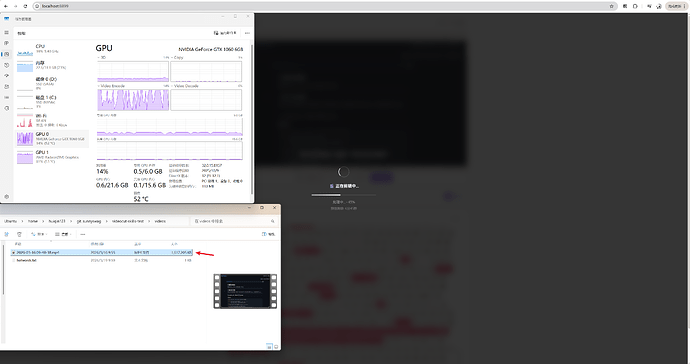Open Startup apps icon in Task Manager sidebar
Image resolution: width=690 pixels, height=364 pixels.
click(x=7, y=76)
